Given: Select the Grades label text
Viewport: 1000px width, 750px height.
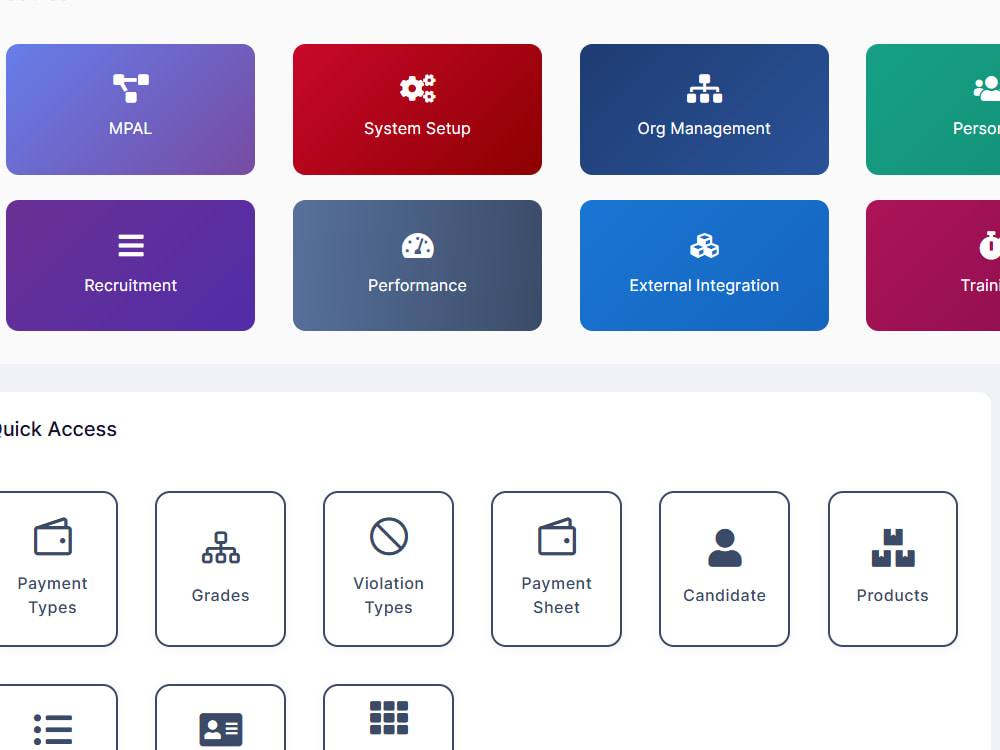Looking at the screenshot, I should coord(221,595).
